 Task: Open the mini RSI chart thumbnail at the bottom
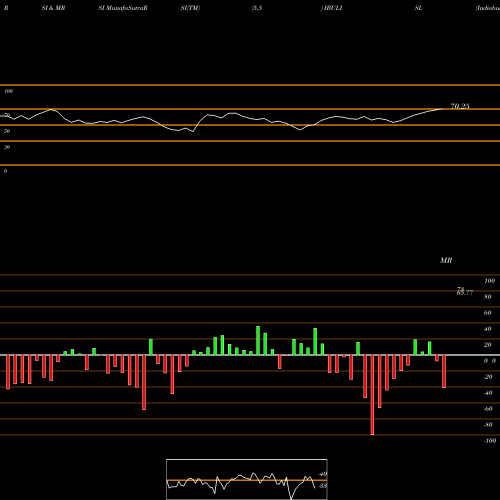tap(246, 479)
